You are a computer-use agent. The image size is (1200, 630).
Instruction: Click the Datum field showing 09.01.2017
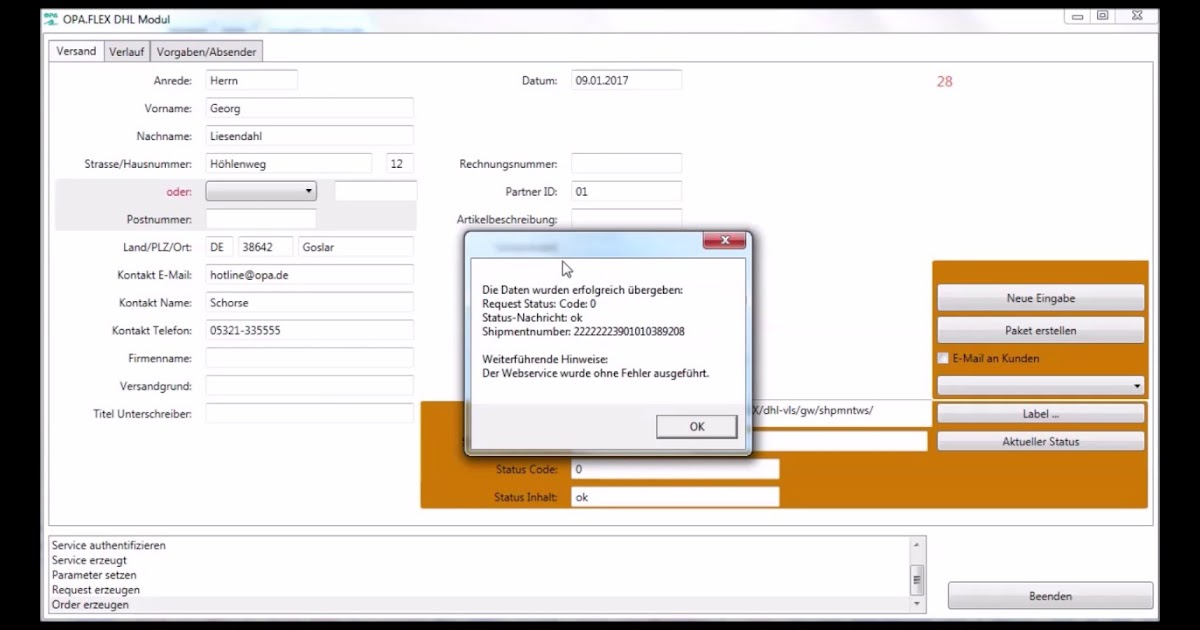627,80
